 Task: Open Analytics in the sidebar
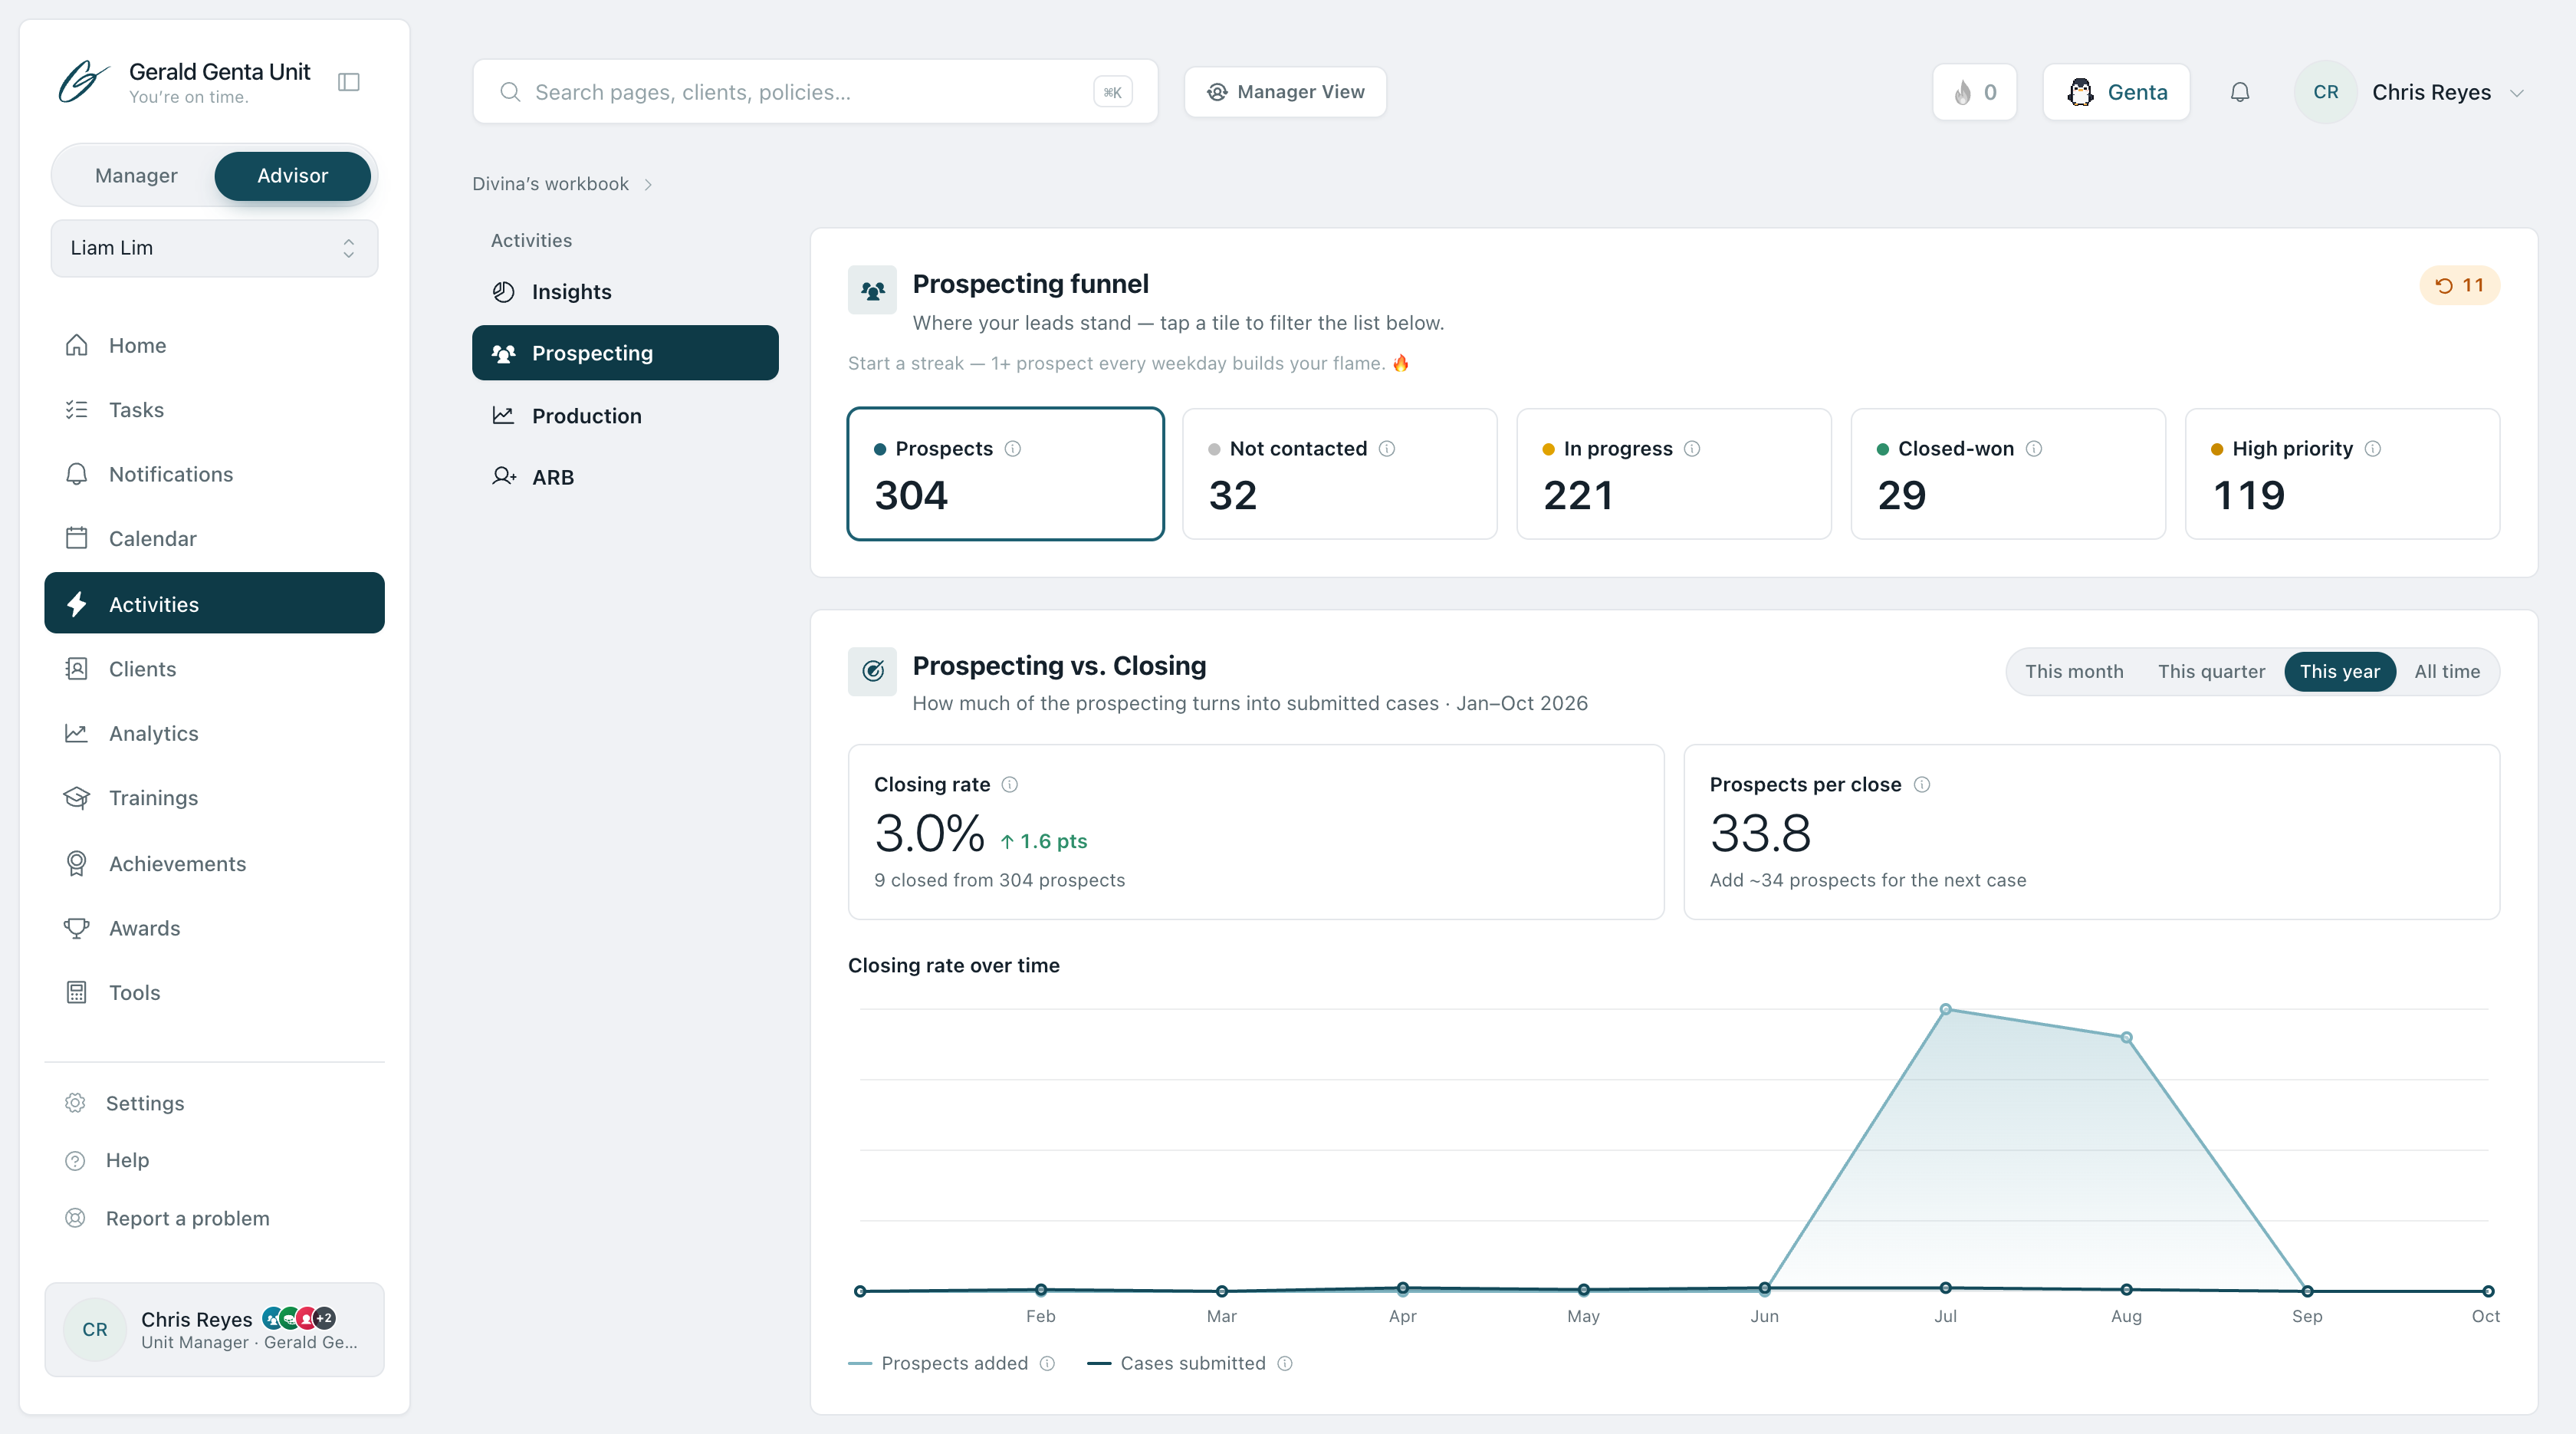pos(214,733)
